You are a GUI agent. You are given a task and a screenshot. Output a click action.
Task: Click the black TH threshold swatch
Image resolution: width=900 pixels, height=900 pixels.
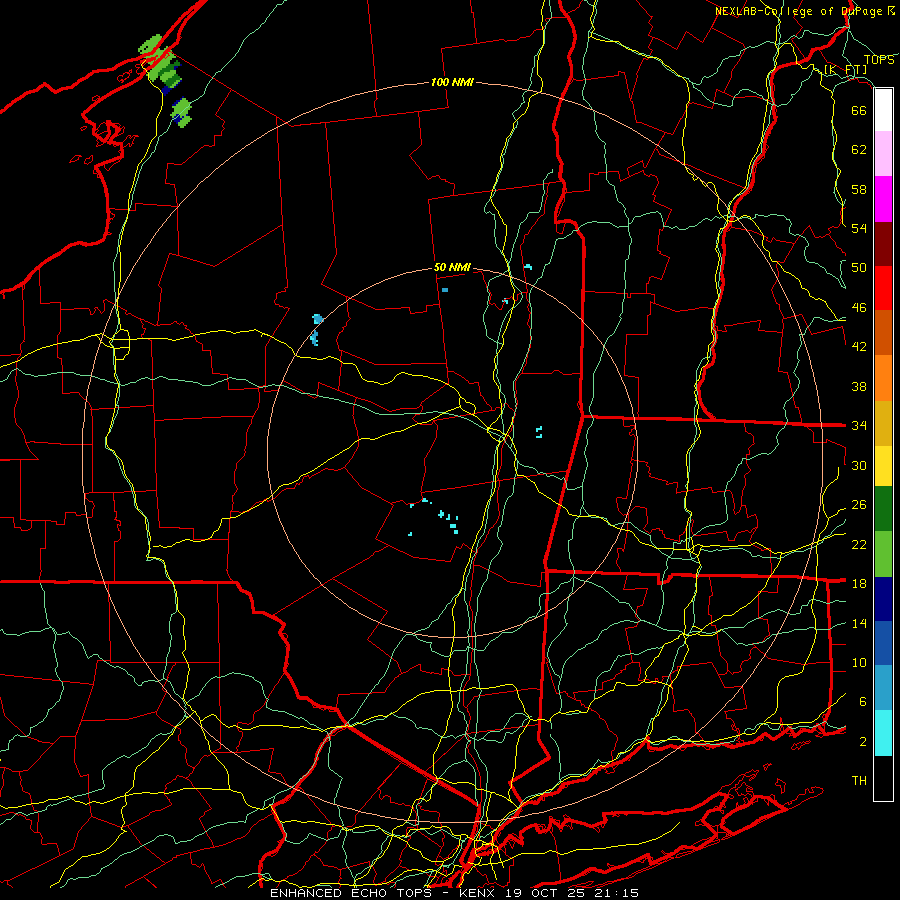(883, 778)
